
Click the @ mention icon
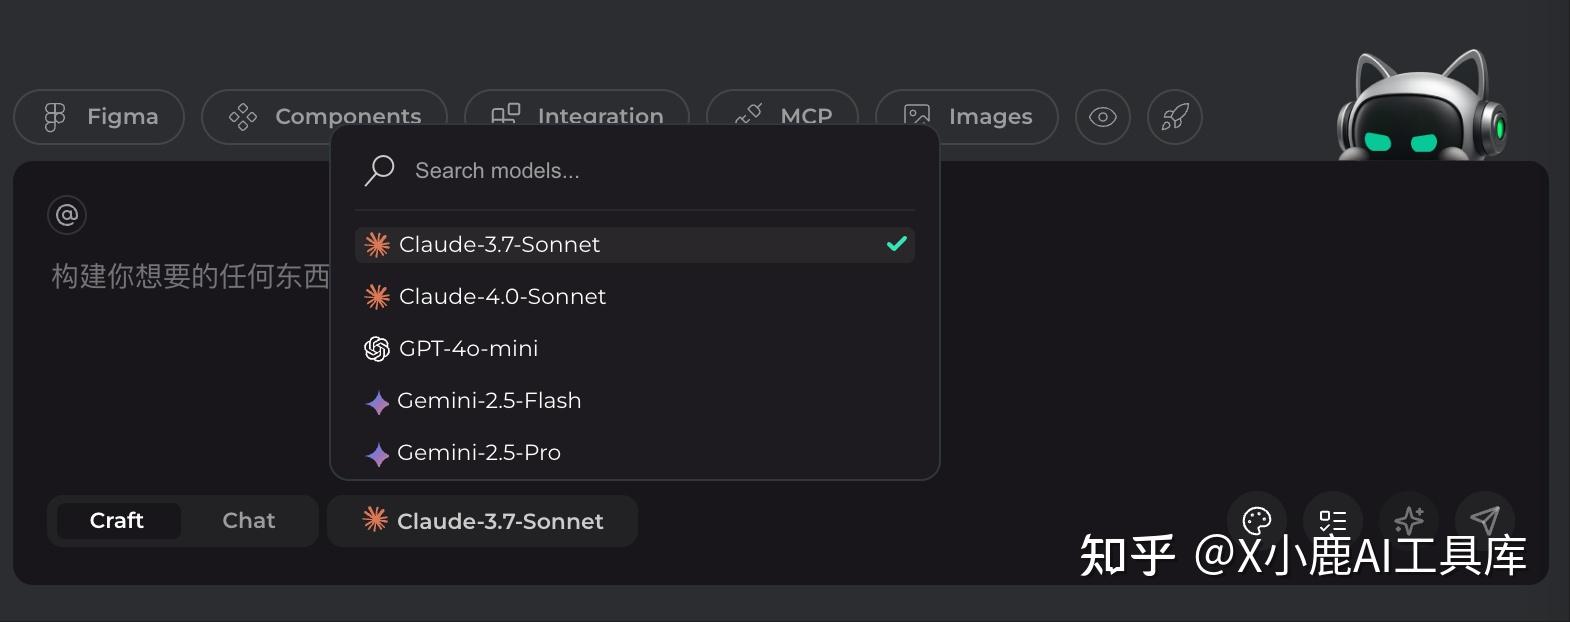tap(67, 215)
